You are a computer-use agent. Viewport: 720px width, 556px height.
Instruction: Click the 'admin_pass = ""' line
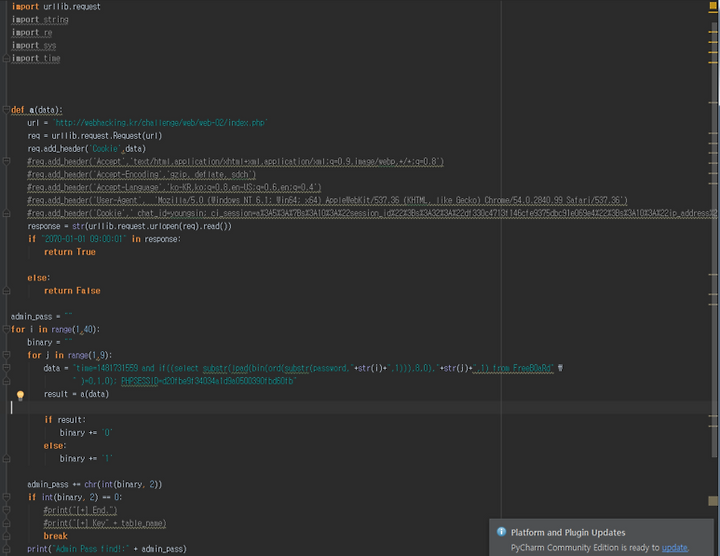(41, 316)
